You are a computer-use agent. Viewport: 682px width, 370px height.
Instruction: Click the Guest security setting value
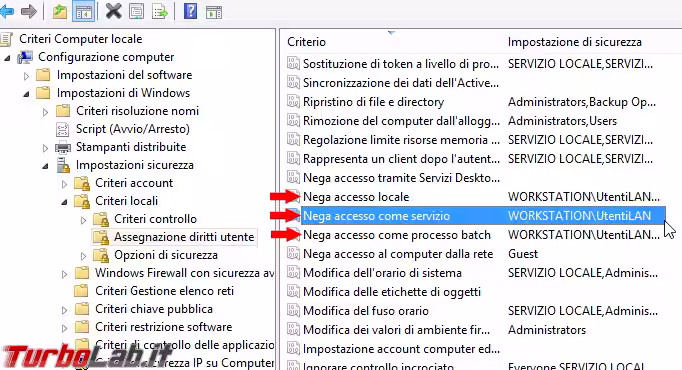coord(523,254)
